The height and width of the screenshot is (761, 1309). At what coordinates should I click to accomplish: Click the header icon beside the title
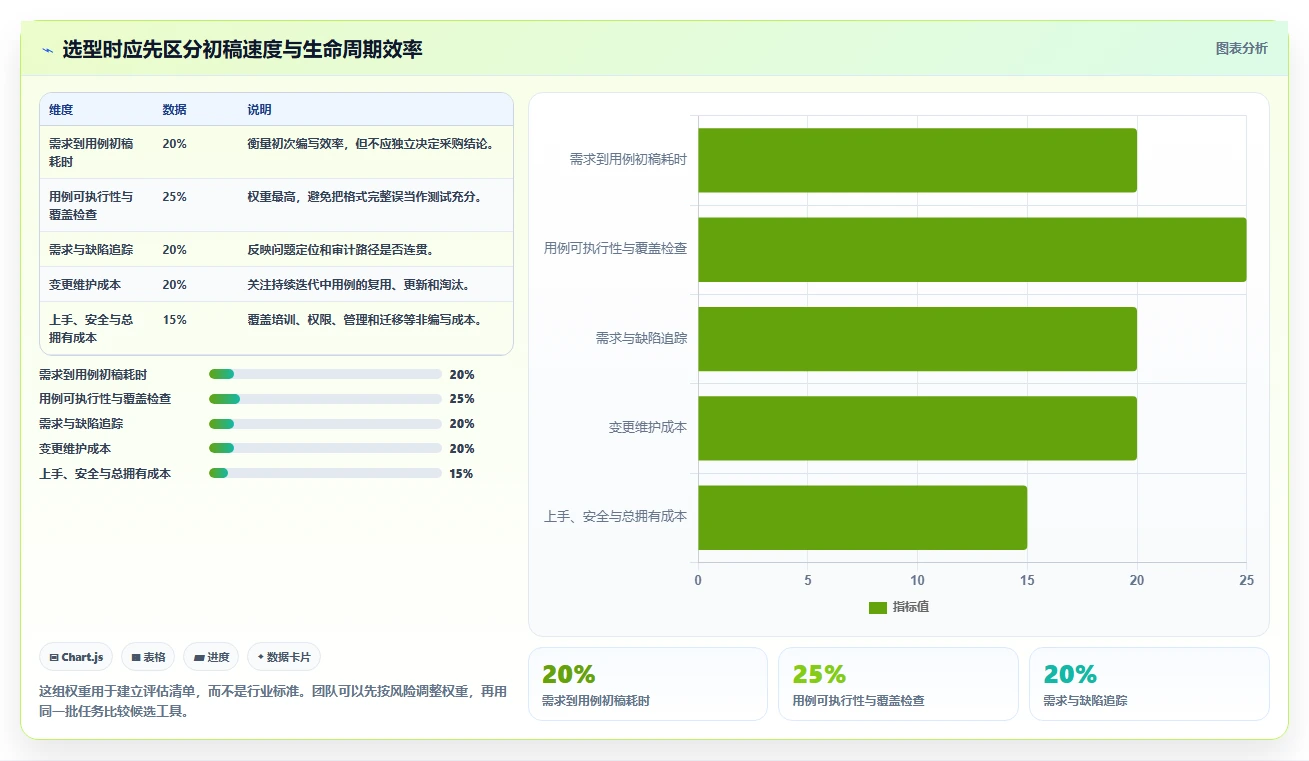[x=47, y=49]
